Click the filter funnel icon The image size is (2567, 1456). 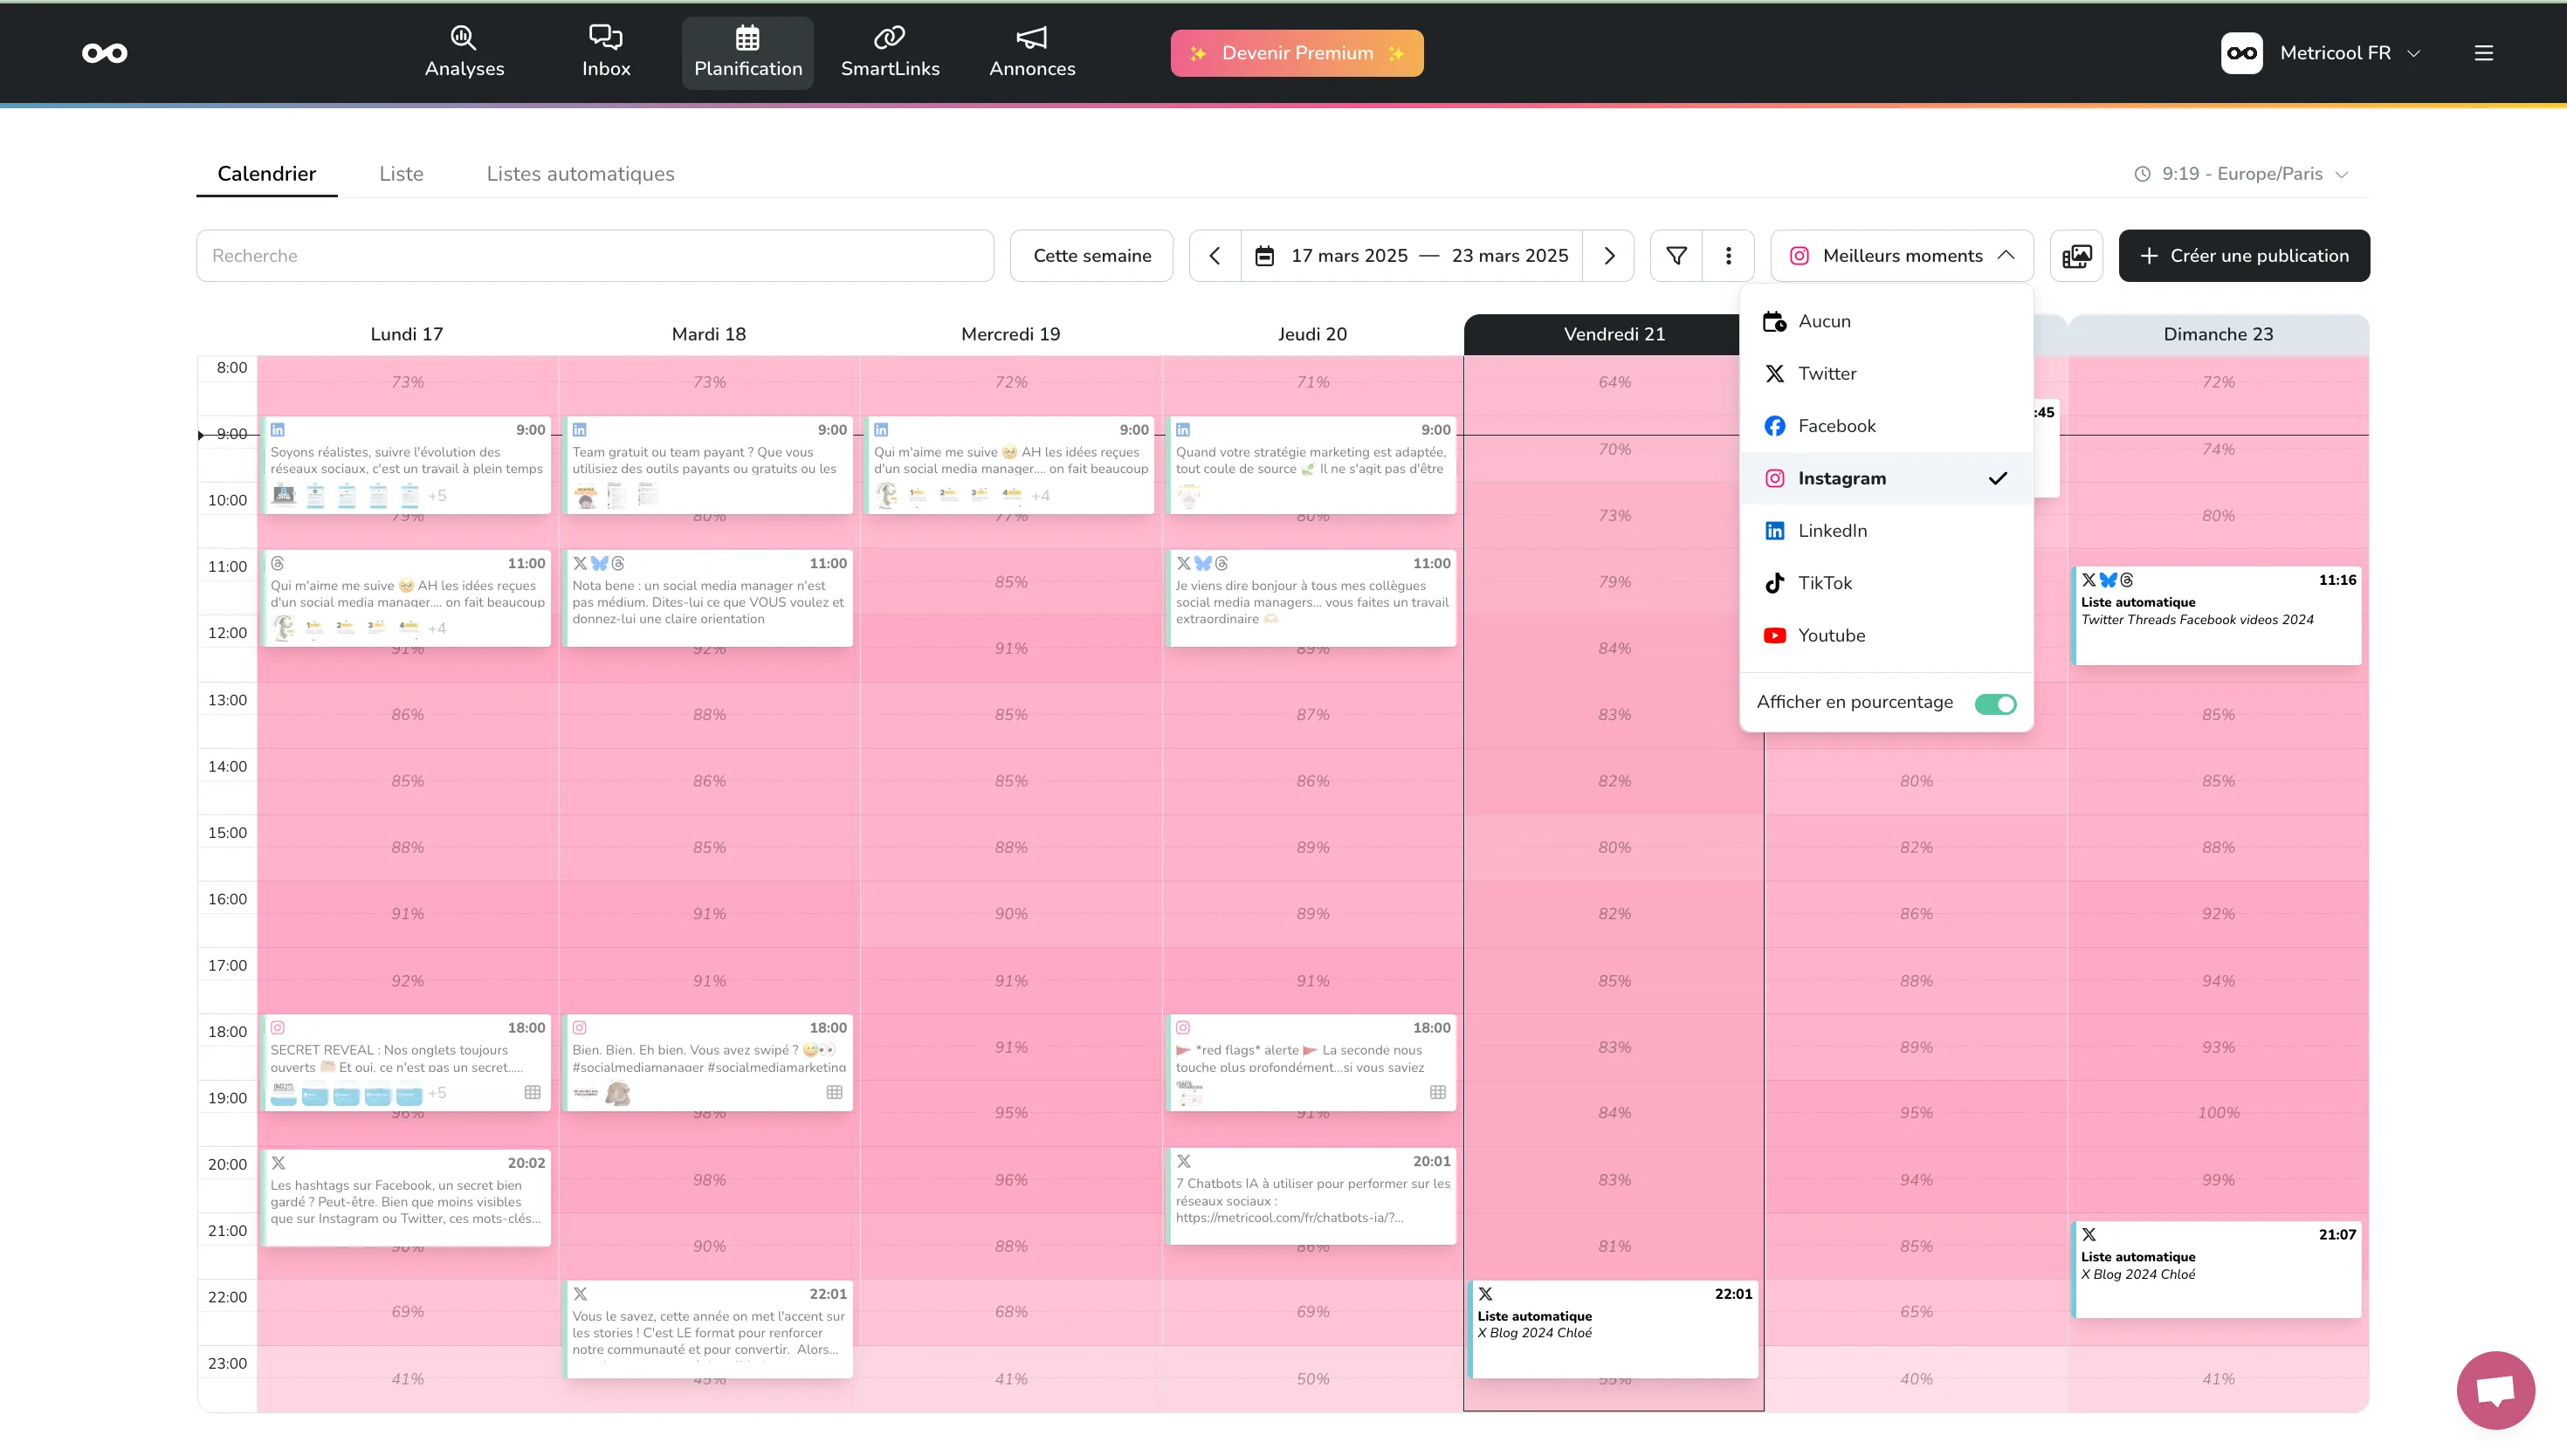[1676, 256]
